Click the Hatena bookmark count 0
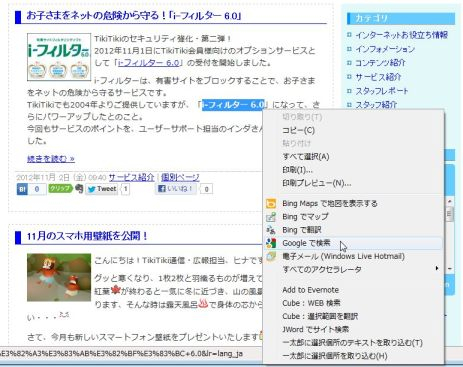The width and height of the screenshot is (463, 367). [37, 189]
